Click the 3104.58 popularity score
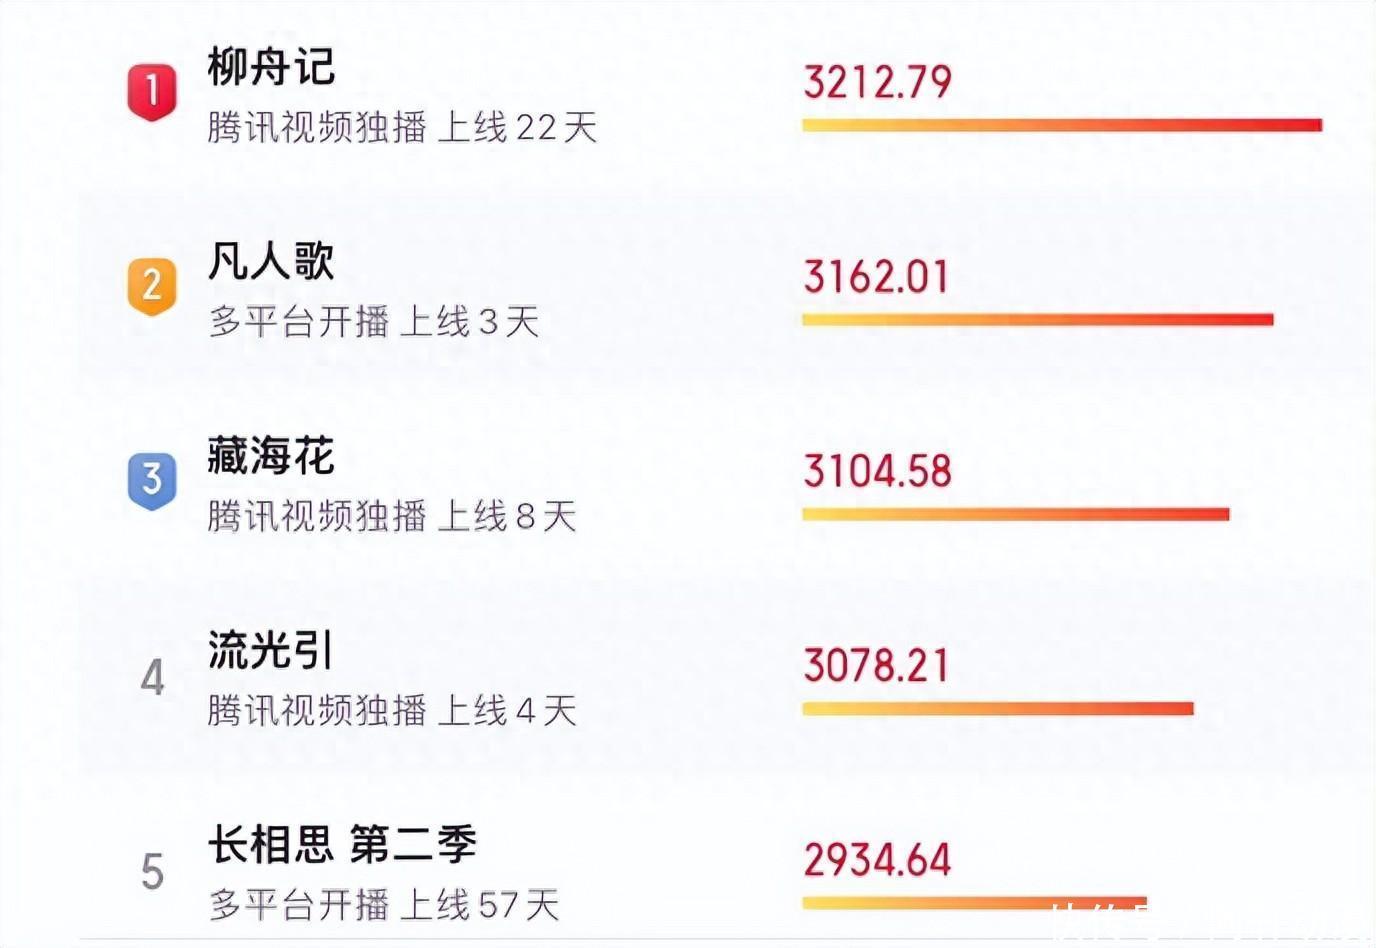Image resolution: width=1376 pixels, height=948 pixels. 877,472
